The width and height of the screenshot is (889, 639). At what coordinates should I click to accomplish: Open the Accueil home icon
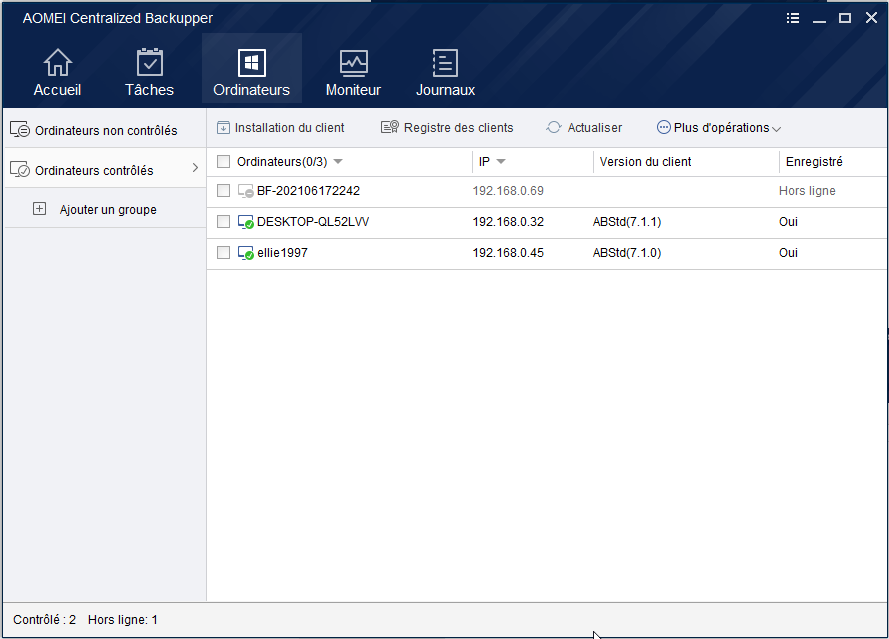click(x=58, y=62)
